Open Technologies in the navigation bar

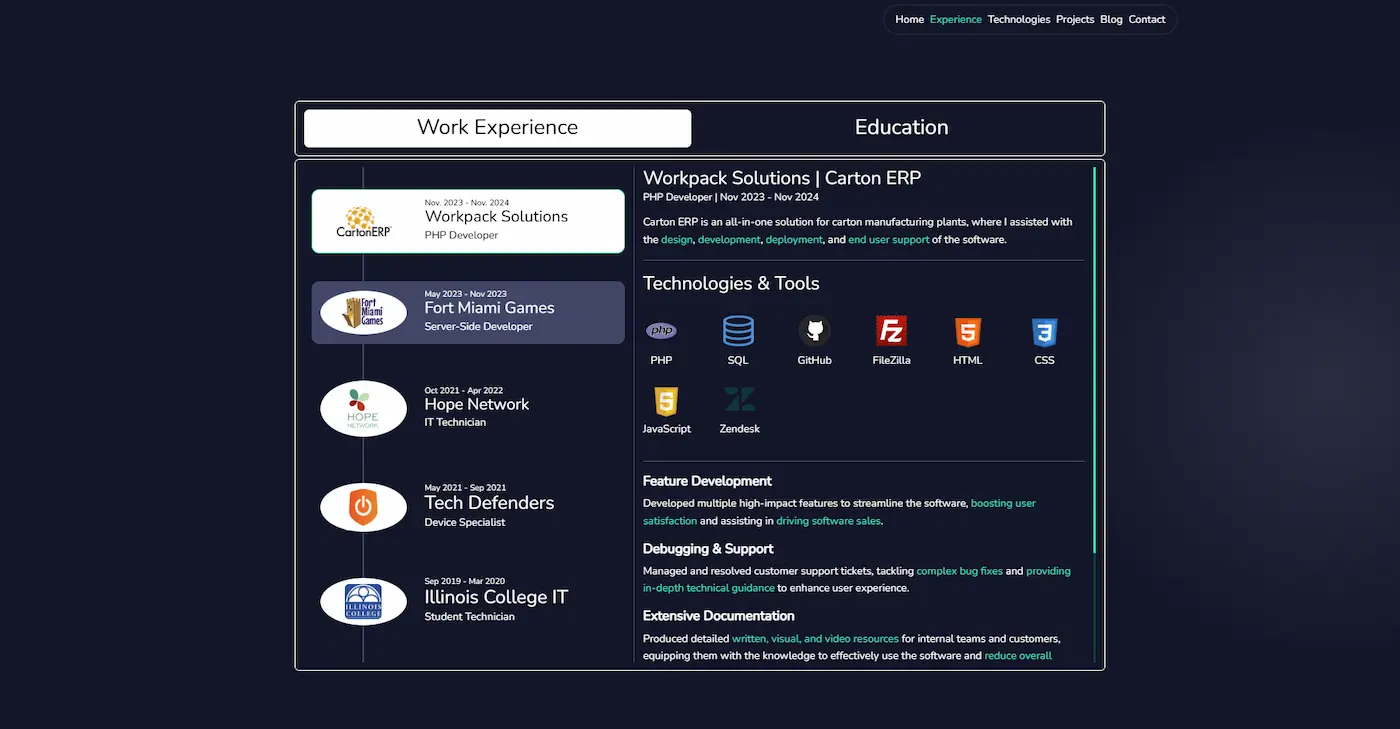[x=1018, y=19]
